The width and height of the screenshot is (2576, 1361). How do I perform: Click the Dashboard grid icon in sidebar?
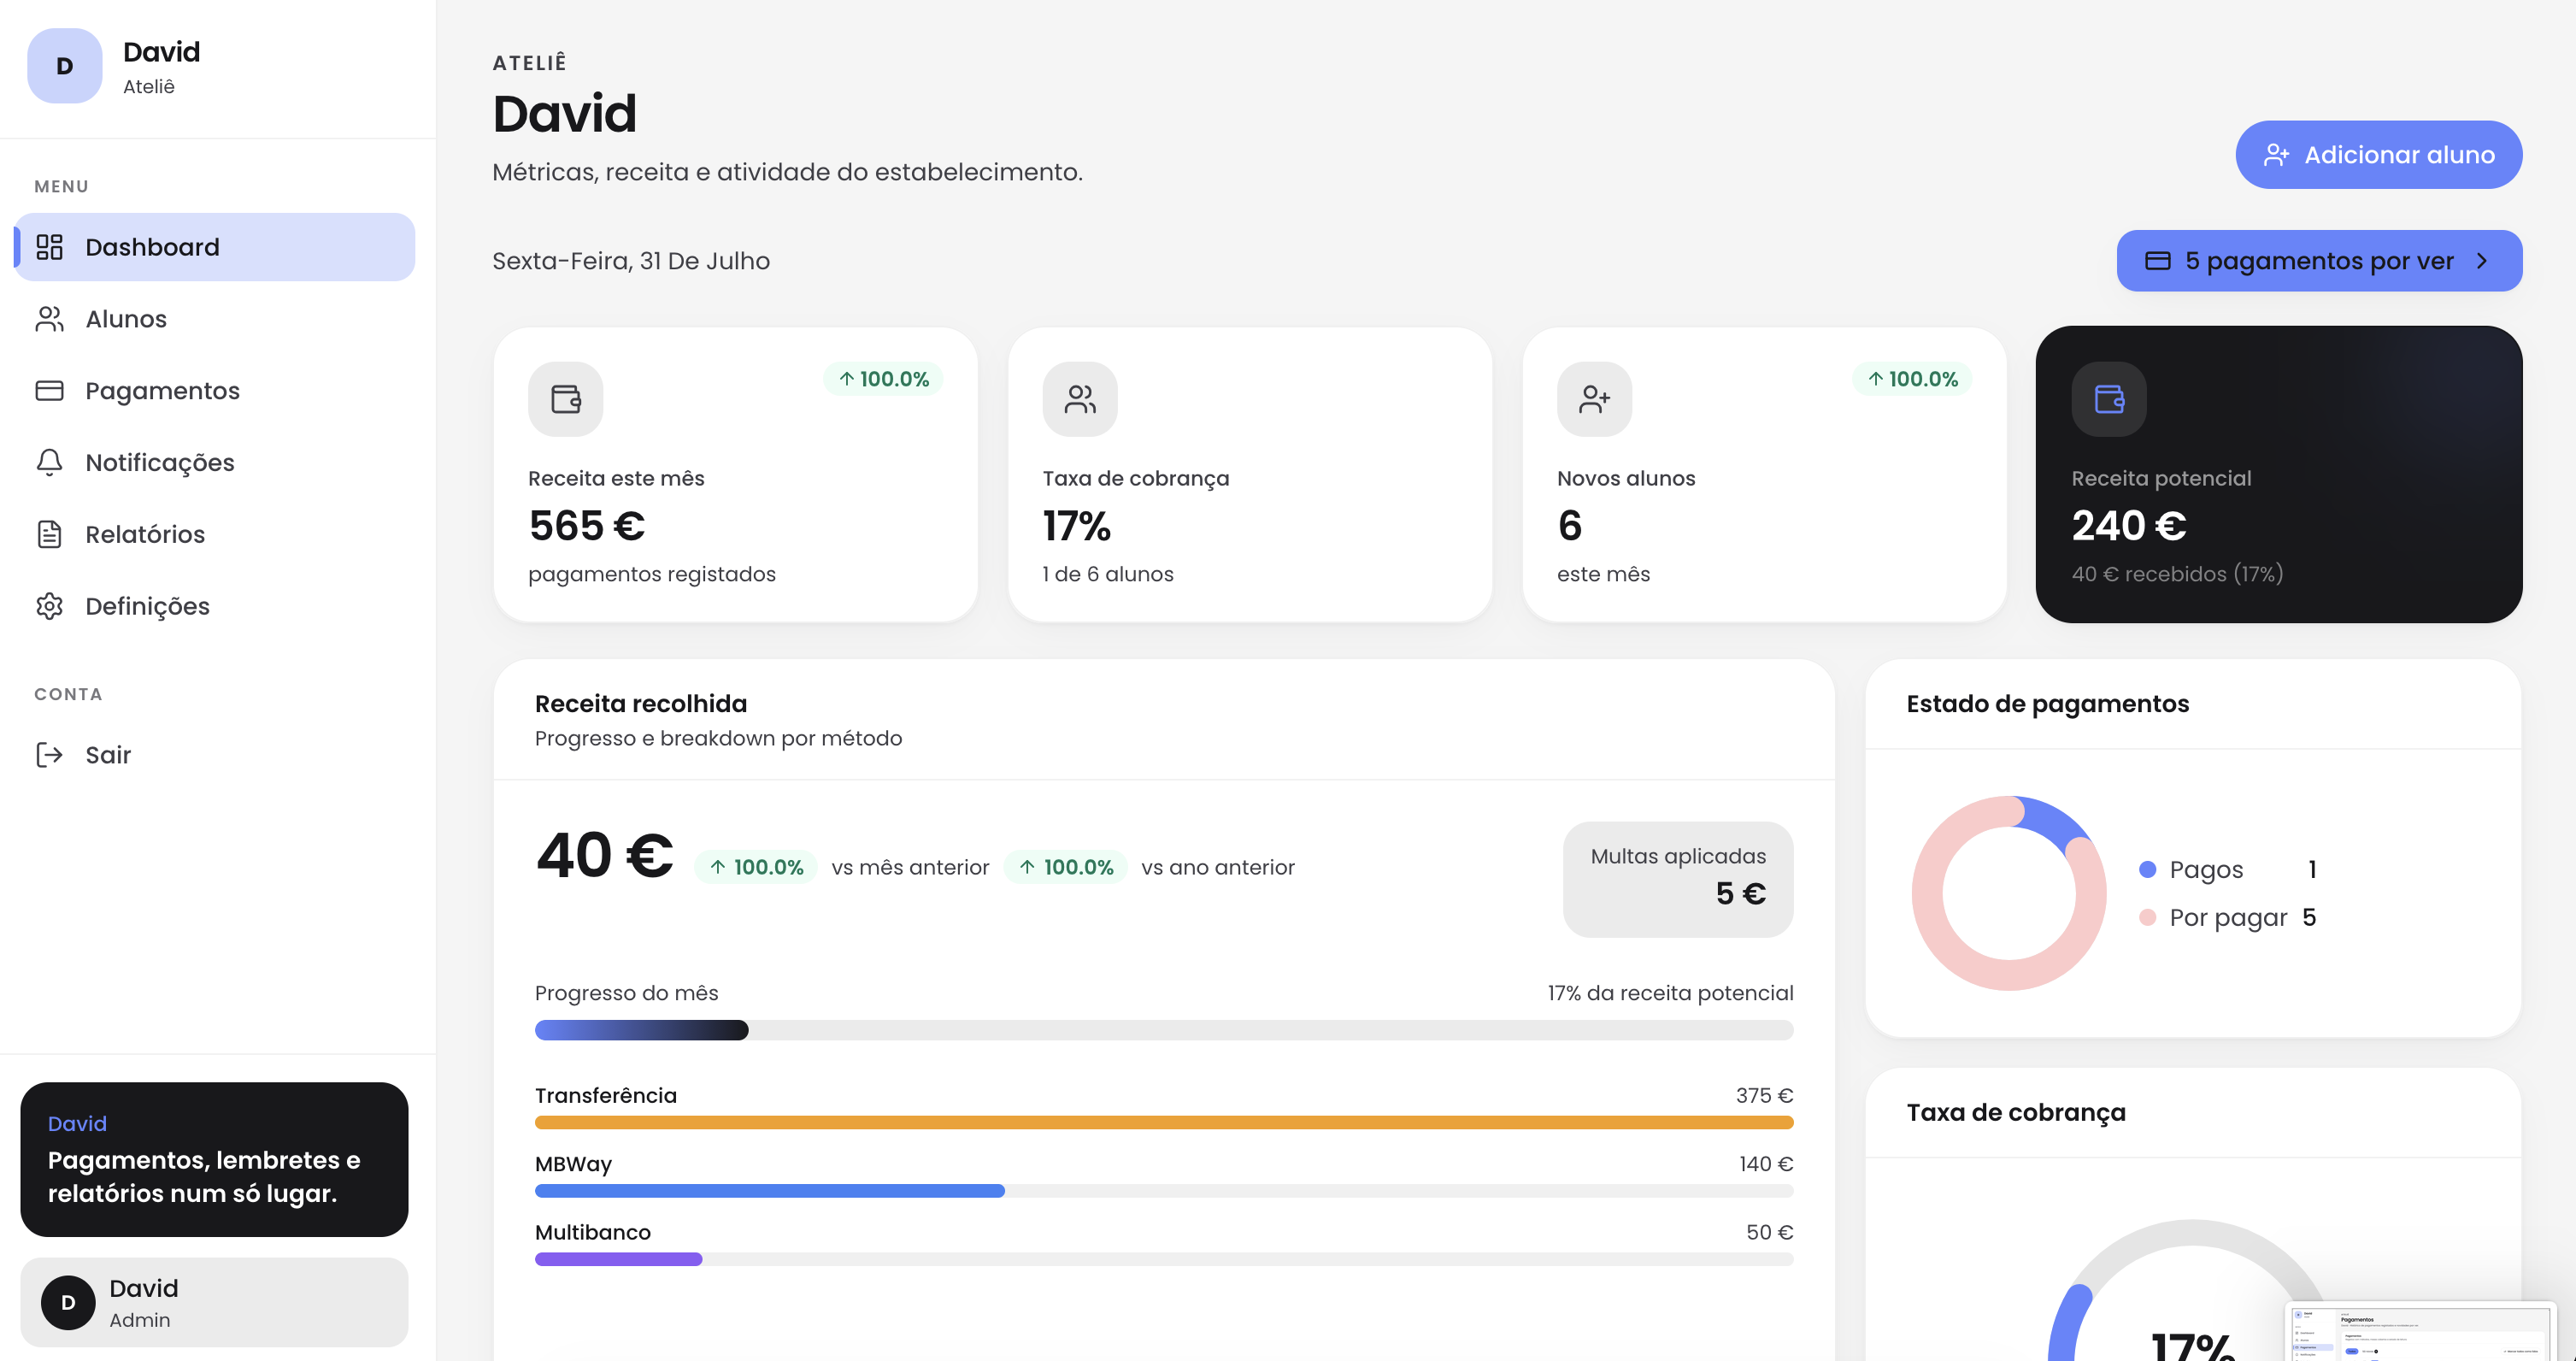49,247
